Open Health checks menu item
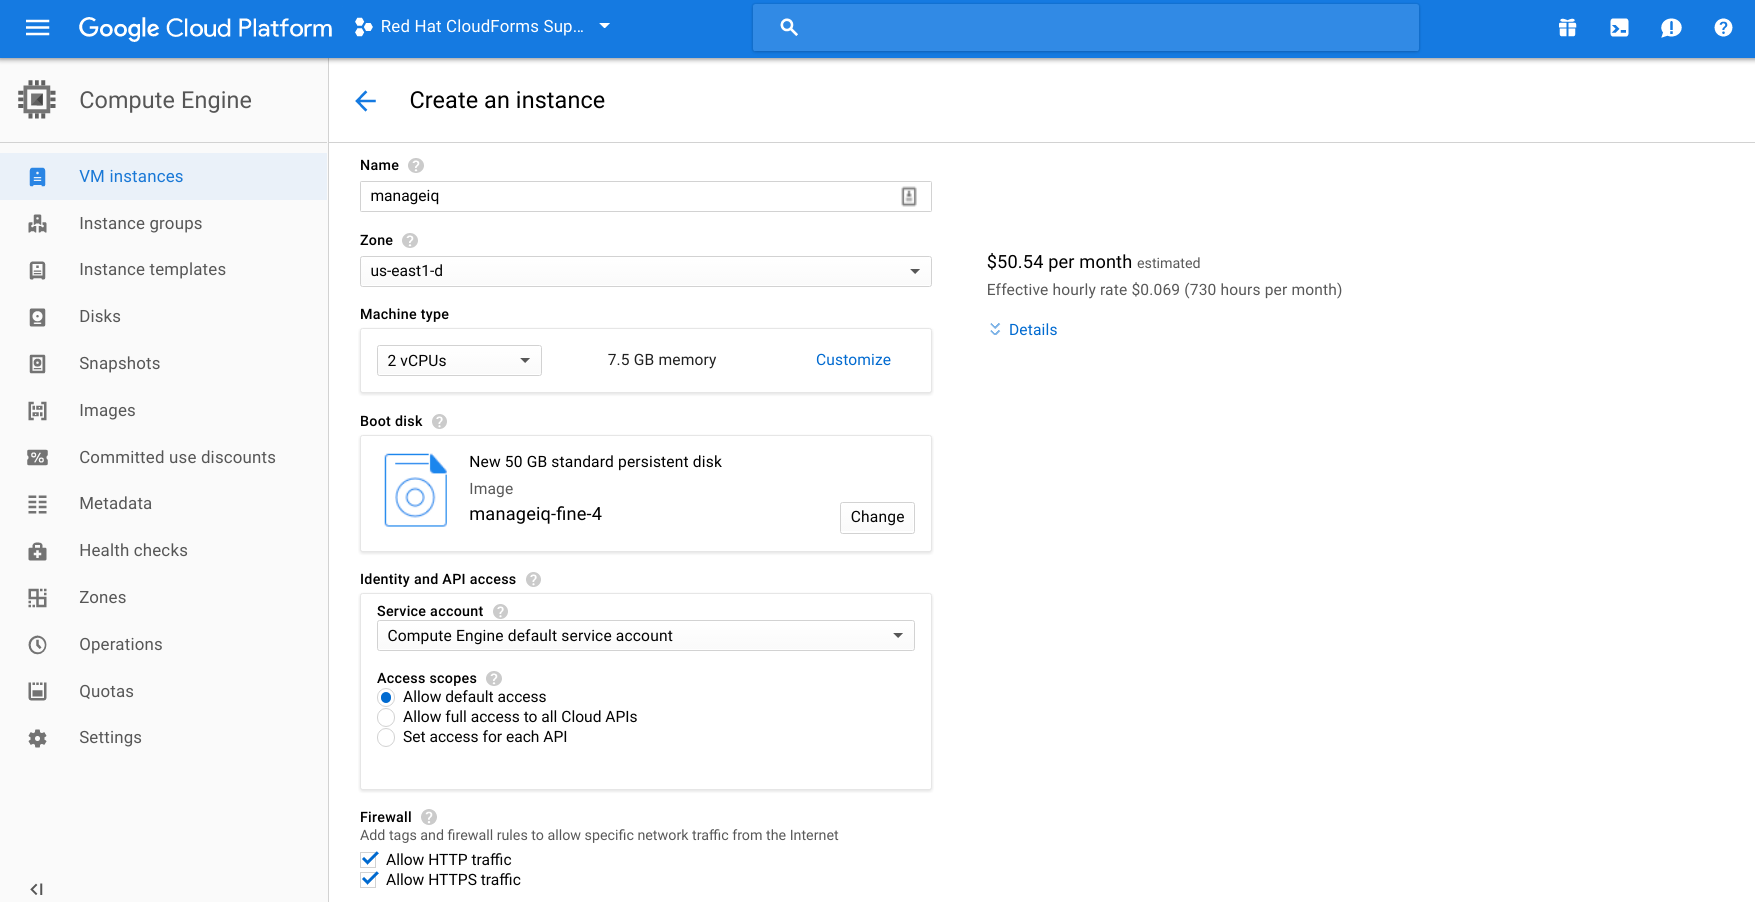The height and width of the screenshot is (902, 1755). pyautogui.click(x=164, y=551)
